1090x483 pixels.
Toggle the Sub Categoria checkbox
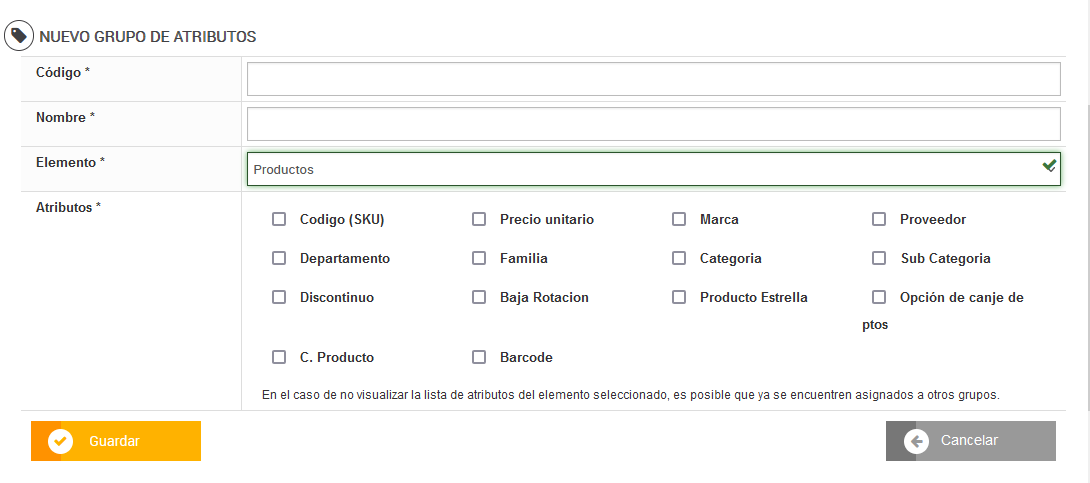(879, 258)
